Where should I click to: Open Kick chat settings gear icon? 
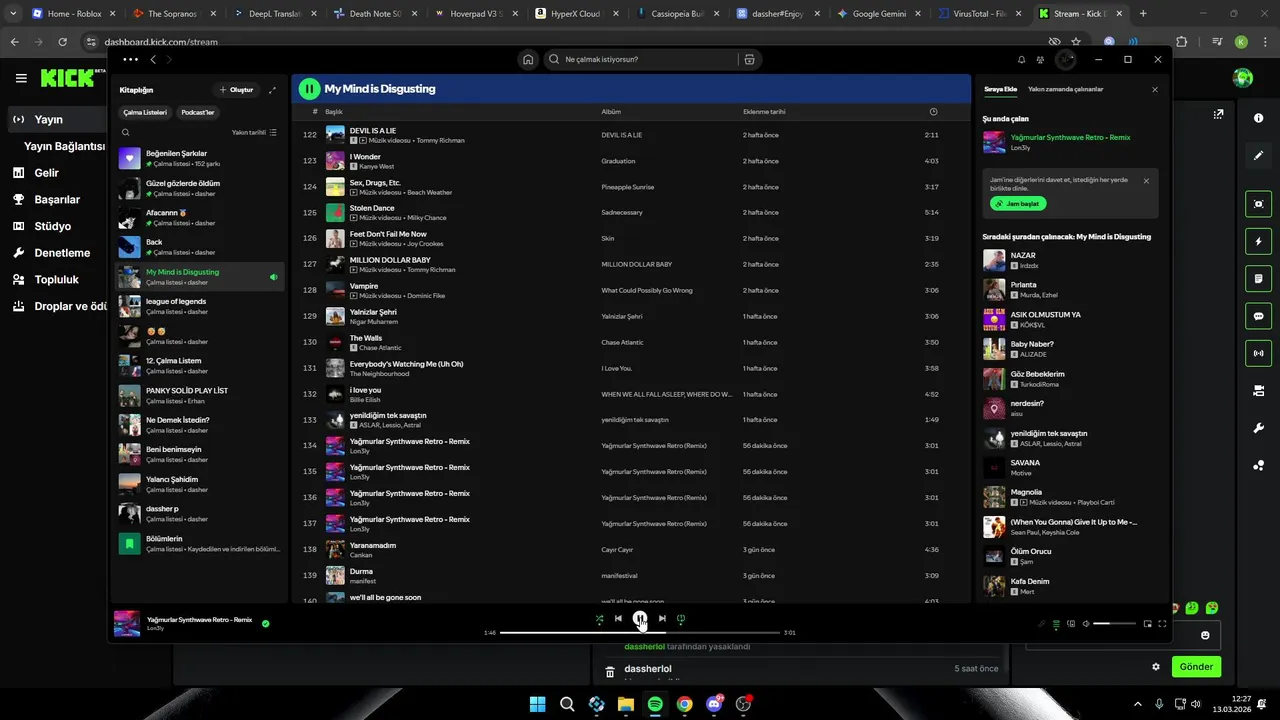(1156, 667)
